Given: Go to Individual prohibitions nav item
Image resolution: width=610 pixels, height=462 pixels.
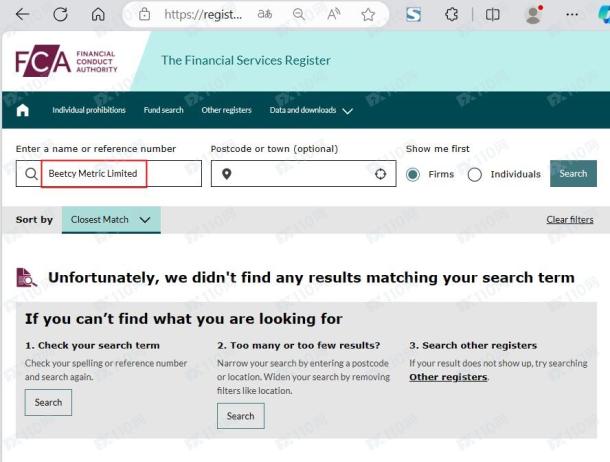Looking at the screenshot, I should click(x=89, y=110).
